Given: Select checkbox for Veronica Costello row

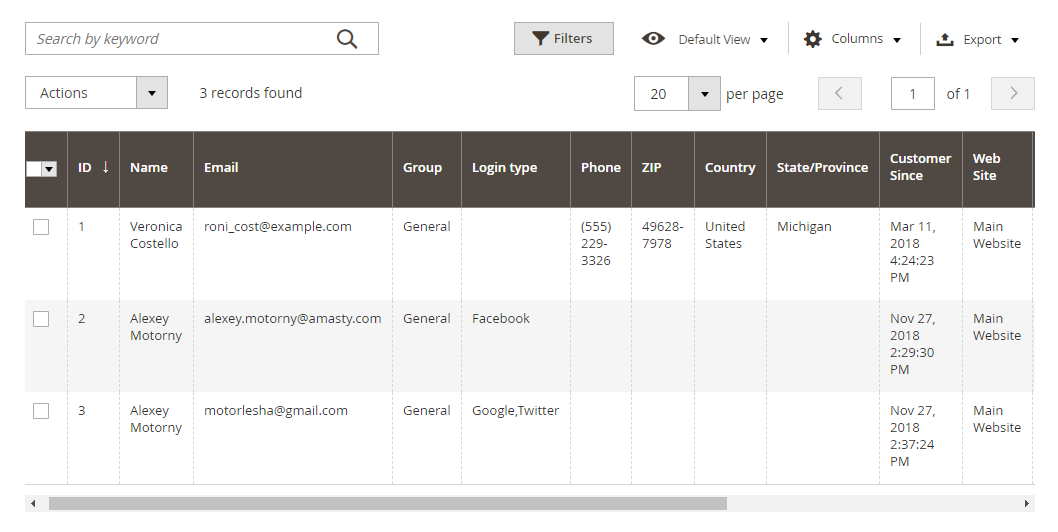Looking at the screenshot, I should (41, 227).
